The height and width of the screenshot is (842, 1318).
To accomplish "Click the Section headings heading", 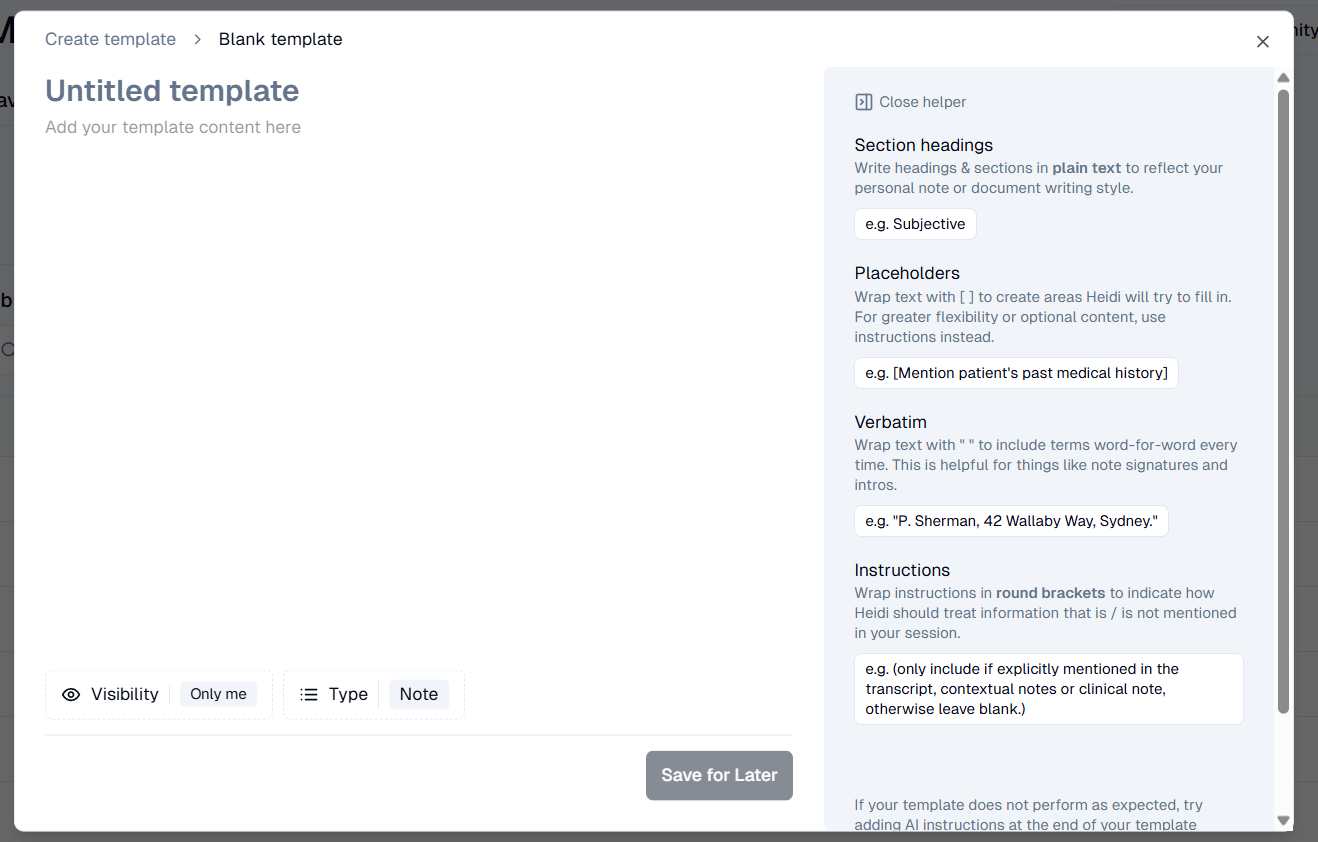I will (924, 145).
